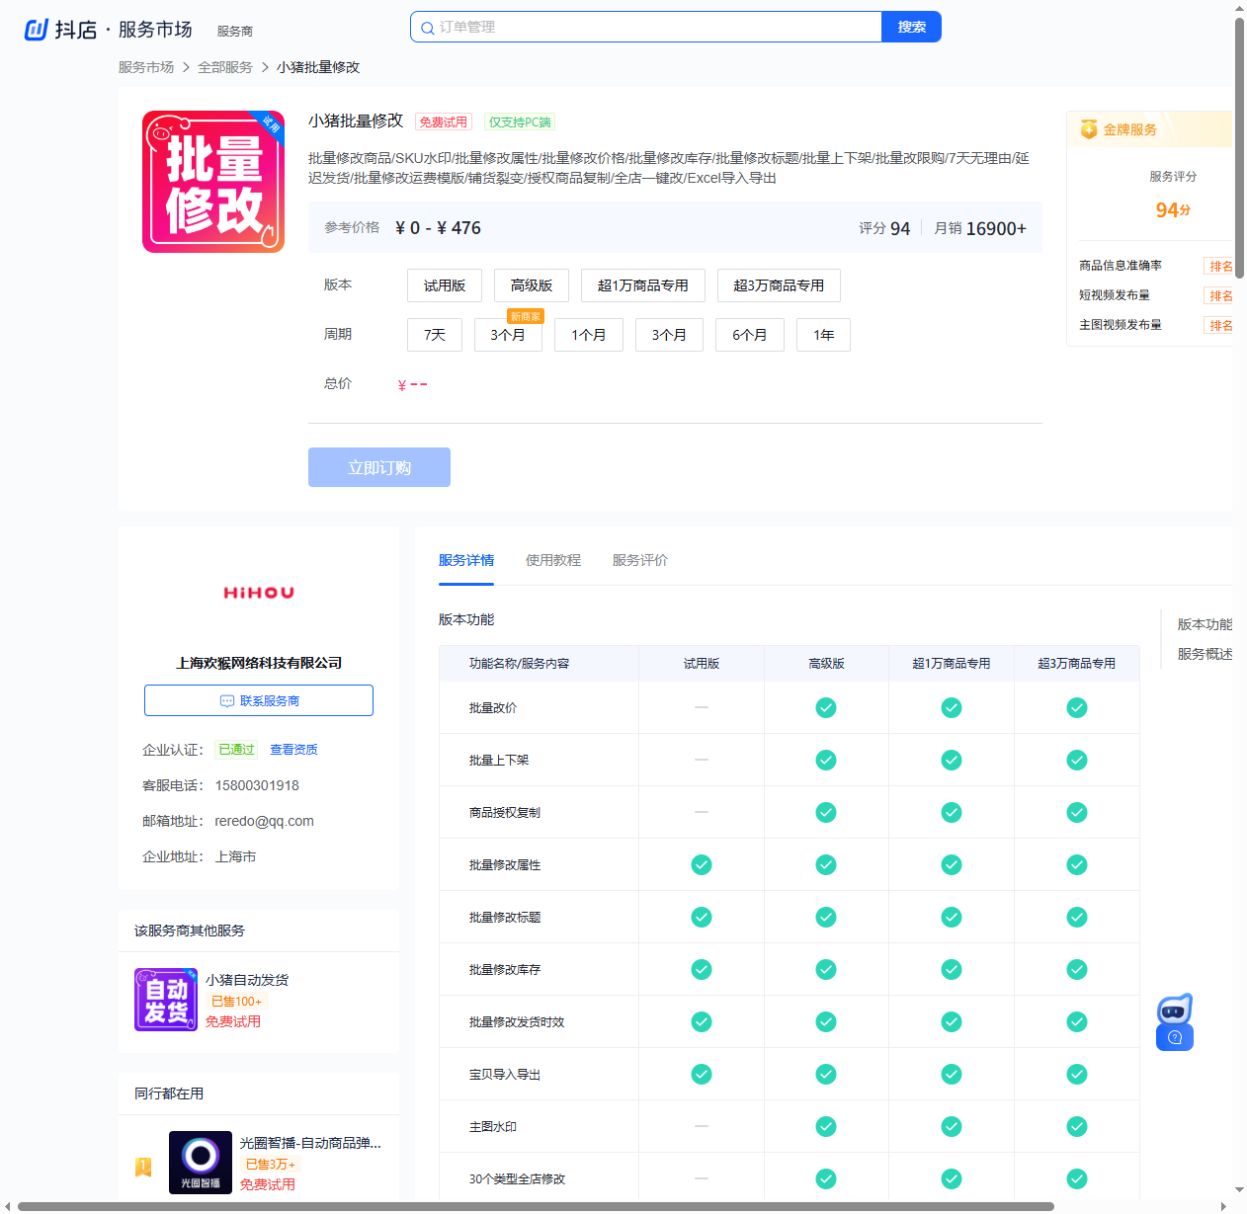Click the 上海欢猴网络科技有限公司 company name
The width and height of the screenshot is (1247, 1214).
coord(259,663)
